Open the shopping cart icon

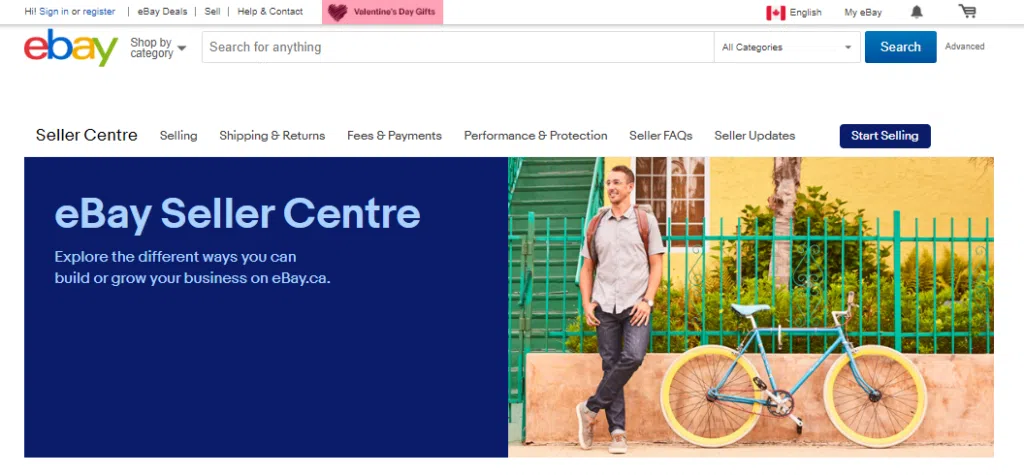(967, 11)
